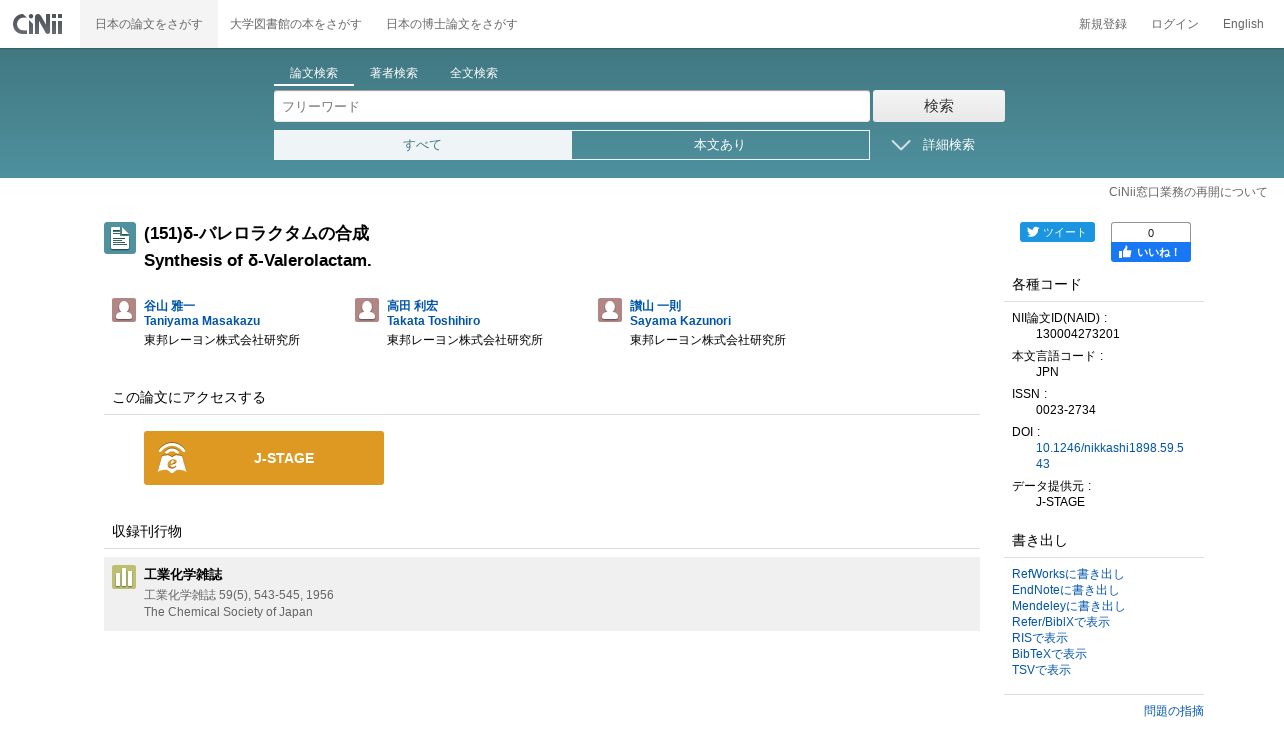This screenshot has height=751, width=1284.
Task: Click ログイン link
Action: 1175,24
